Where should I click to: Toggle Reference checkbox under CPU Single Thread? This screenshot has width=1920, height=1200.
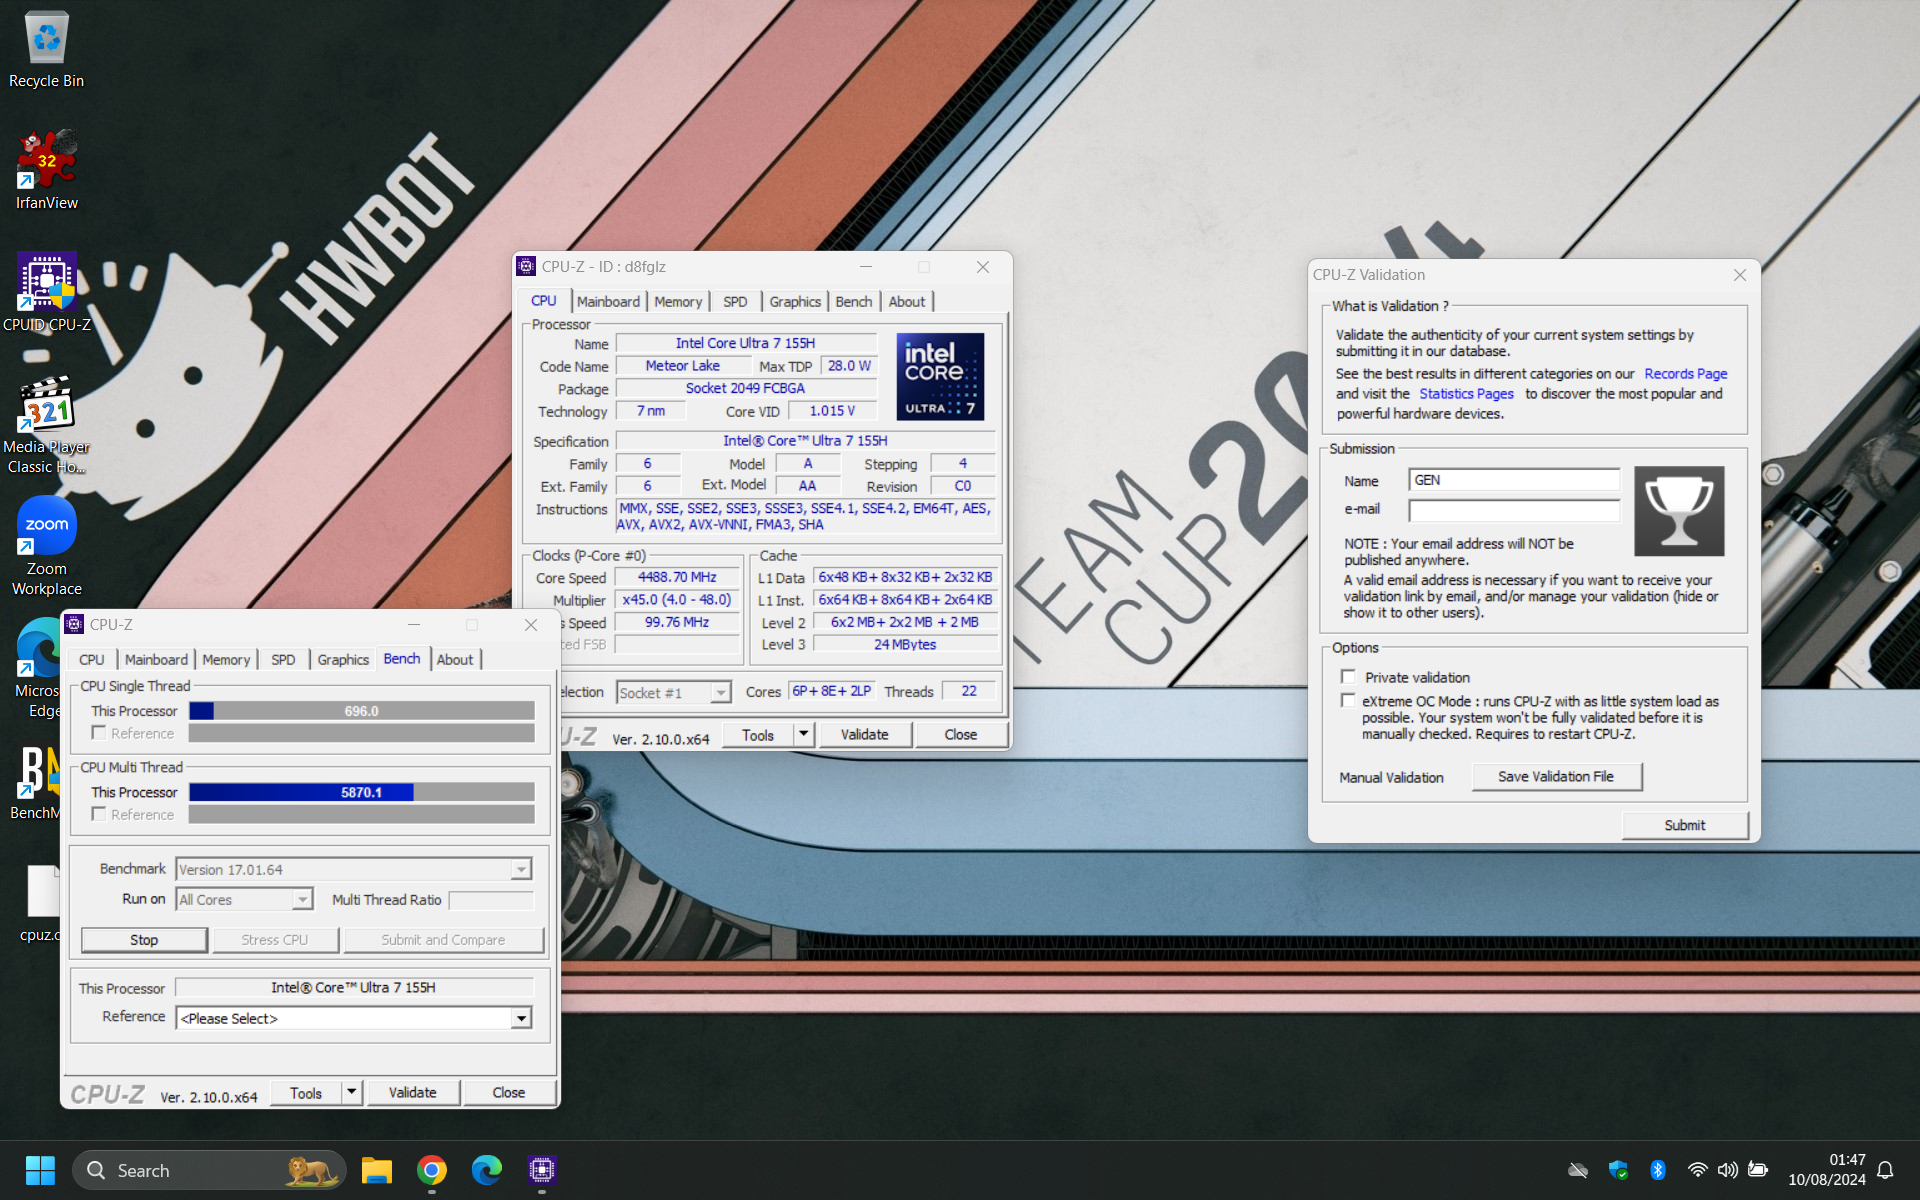tap(99, 733)
